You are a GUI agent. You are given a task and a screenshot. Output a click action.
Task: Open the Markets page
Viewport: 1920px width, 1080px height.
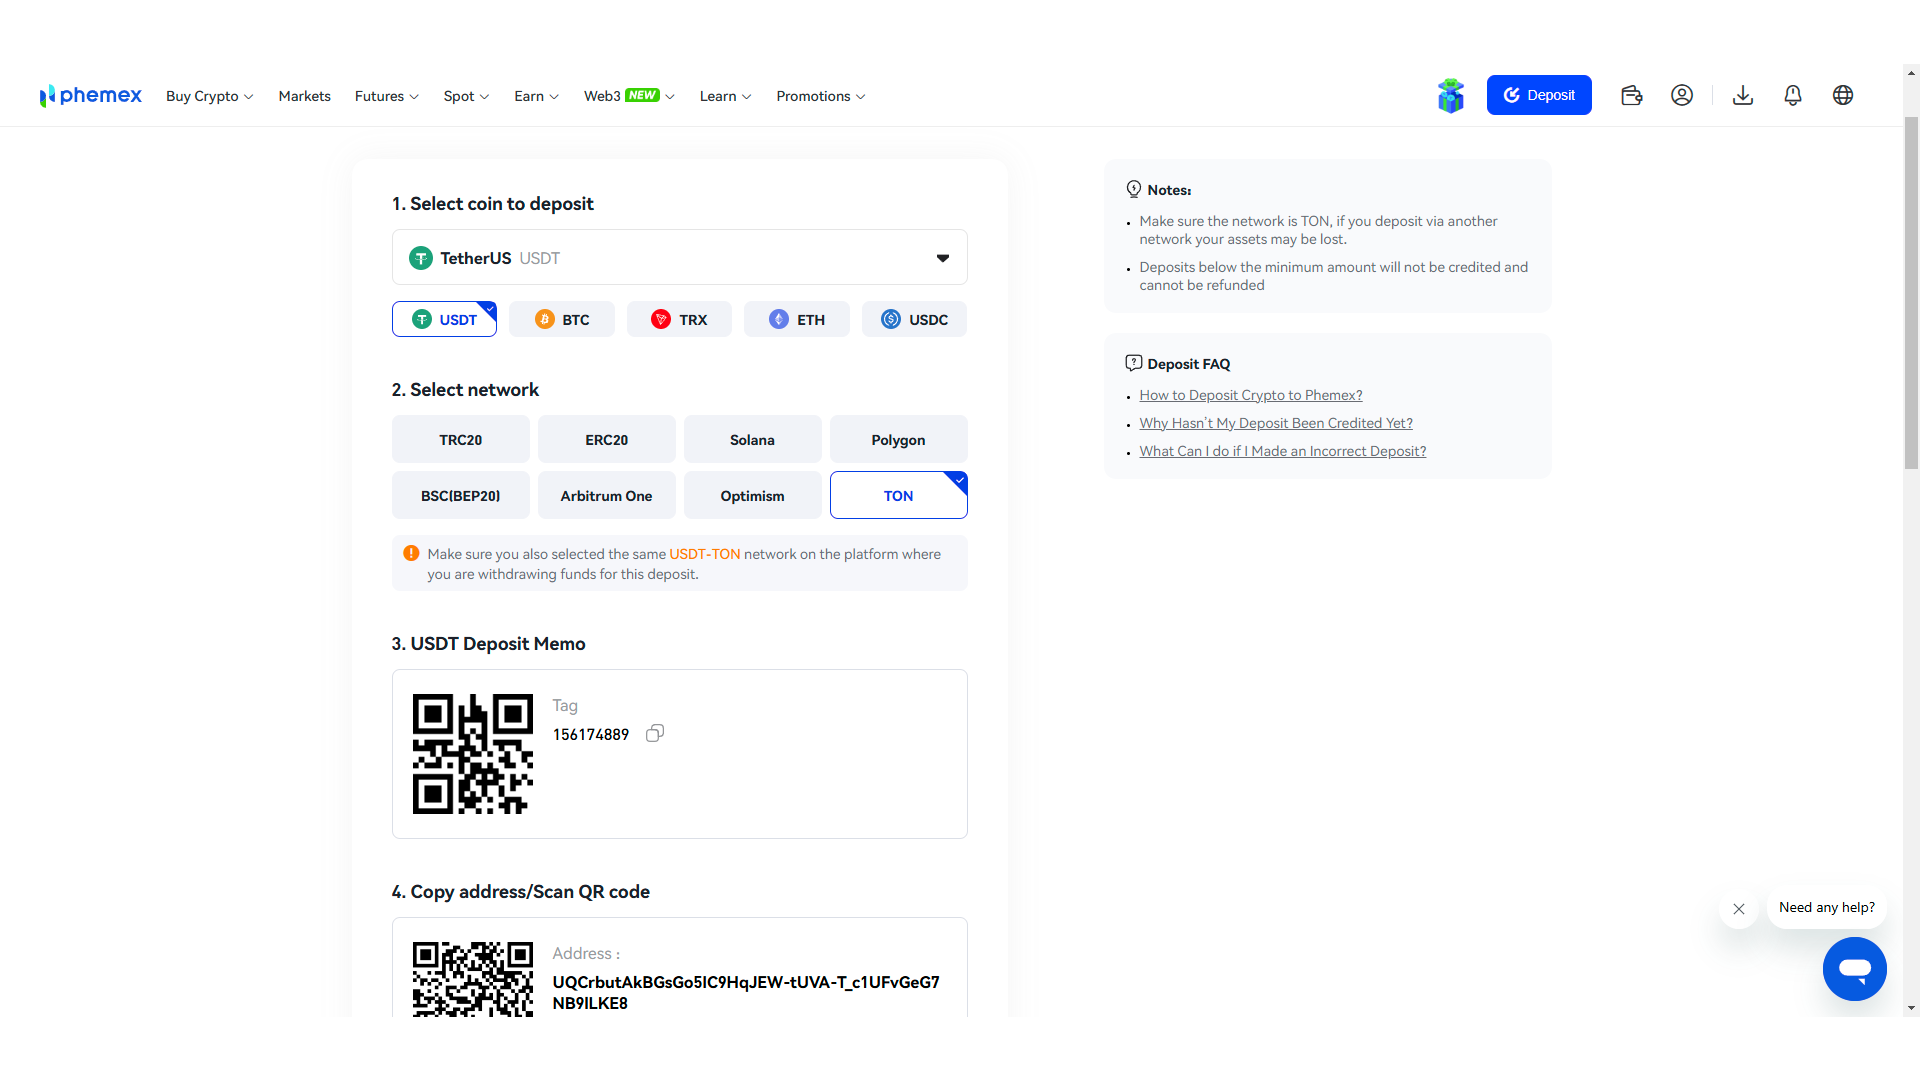304,96
